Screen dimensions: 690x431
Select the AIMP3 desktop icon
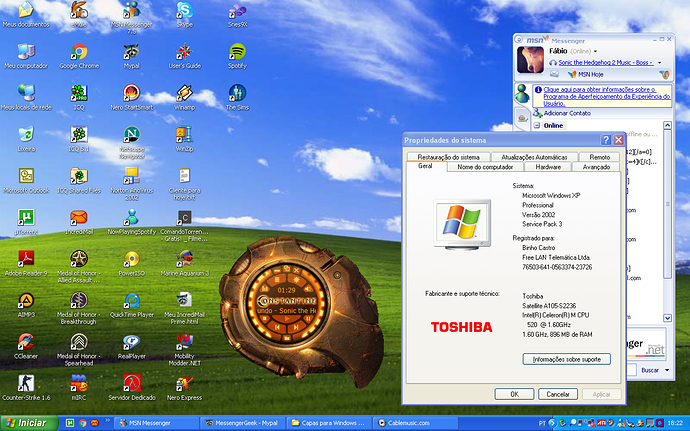(x=26, y=305)
